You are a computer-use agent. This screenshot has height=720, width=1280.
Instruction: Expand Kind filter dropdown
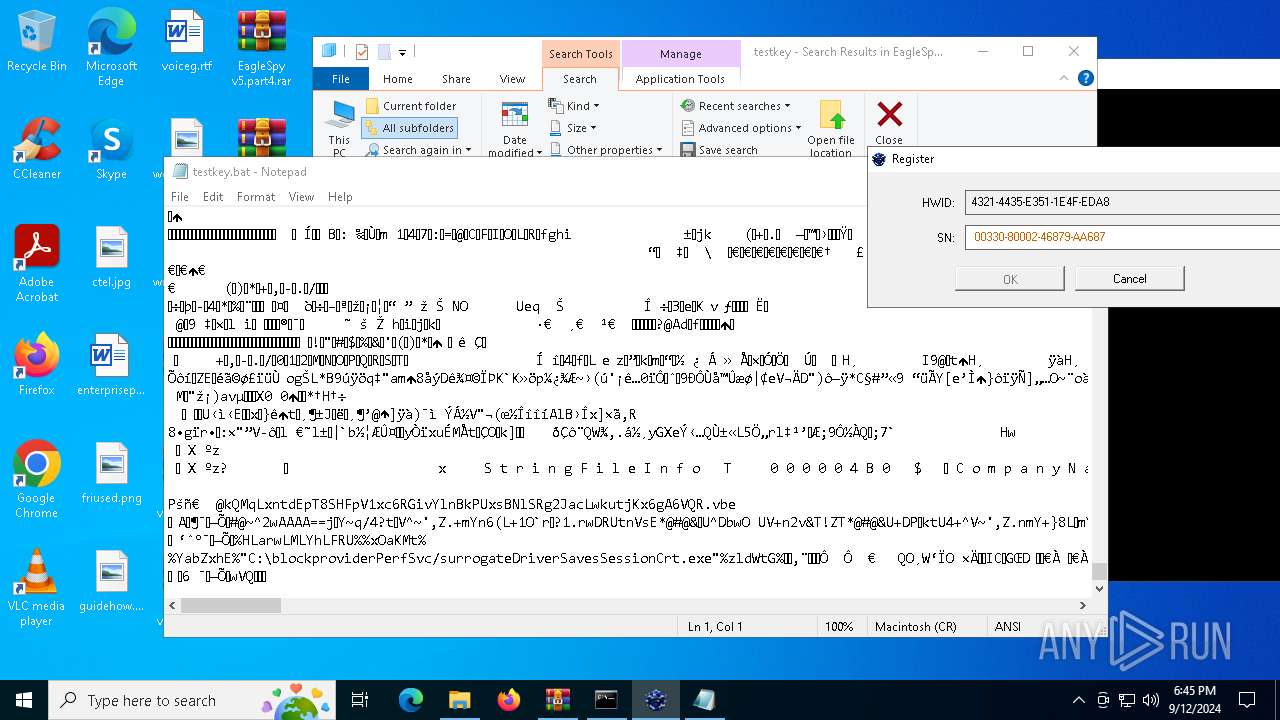click(574, 106)
